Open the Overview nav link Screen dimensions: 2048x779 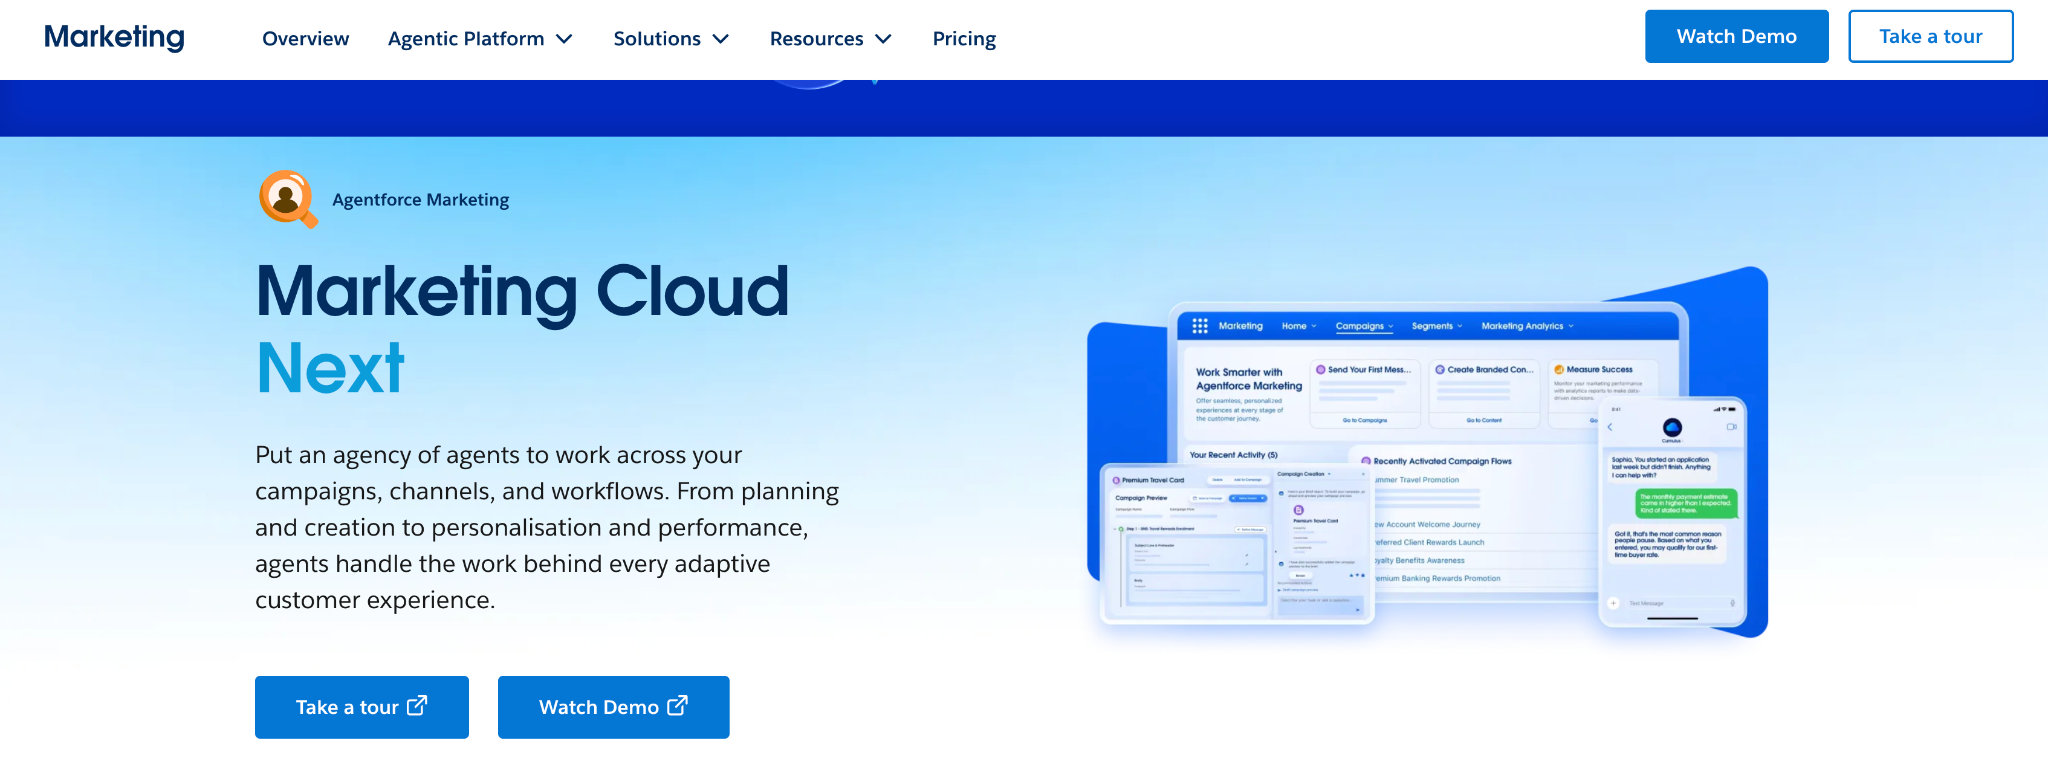[305, 39]
